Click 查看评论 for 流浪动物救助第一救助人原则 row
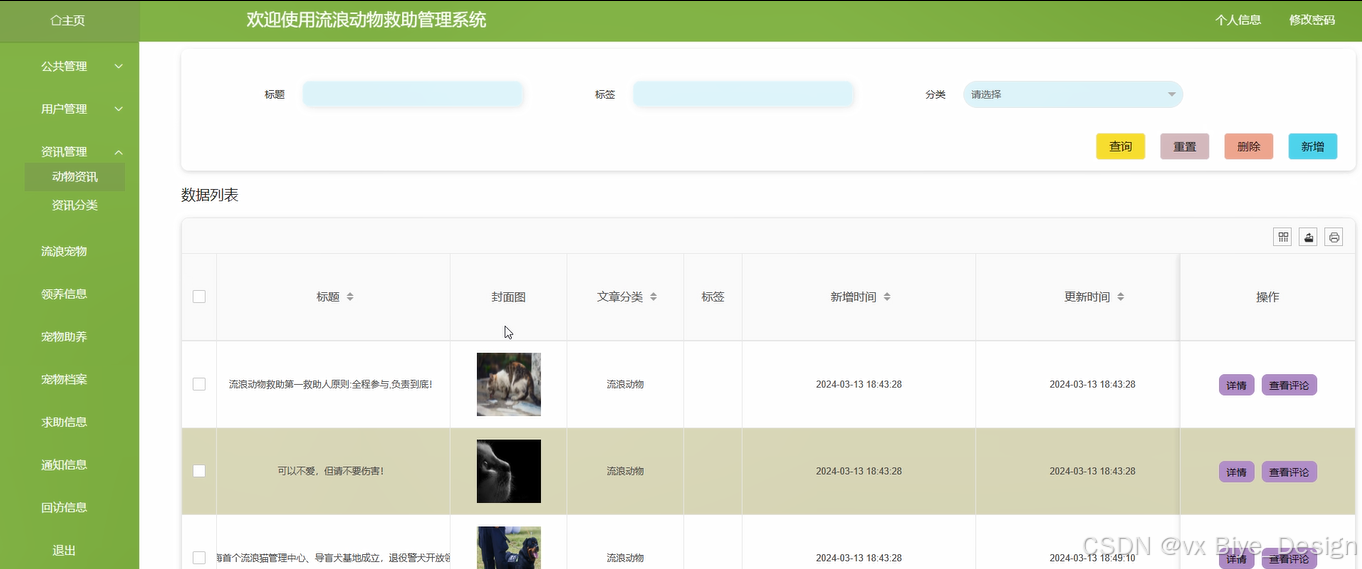1362x569 pixels. tap(1289, 385)
